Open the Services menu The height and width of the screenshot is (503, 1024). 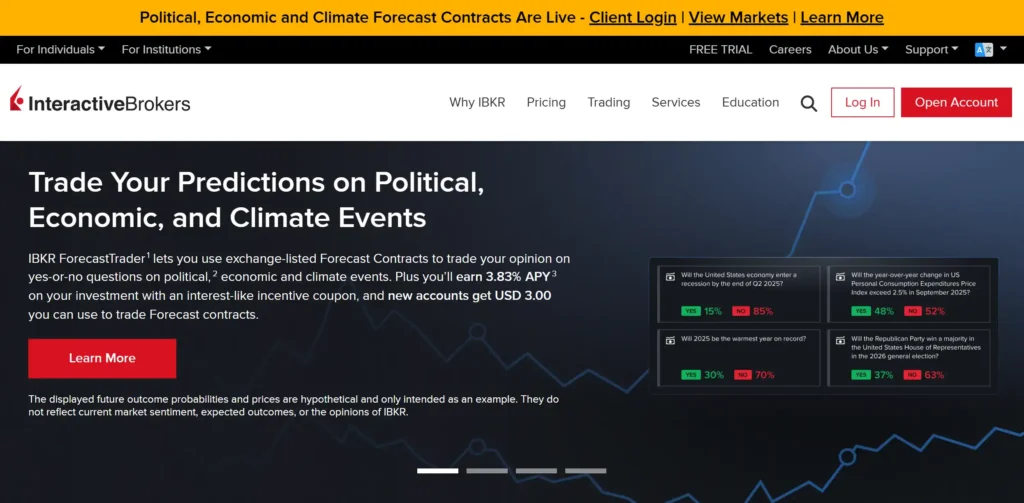(x=676, y=103)
